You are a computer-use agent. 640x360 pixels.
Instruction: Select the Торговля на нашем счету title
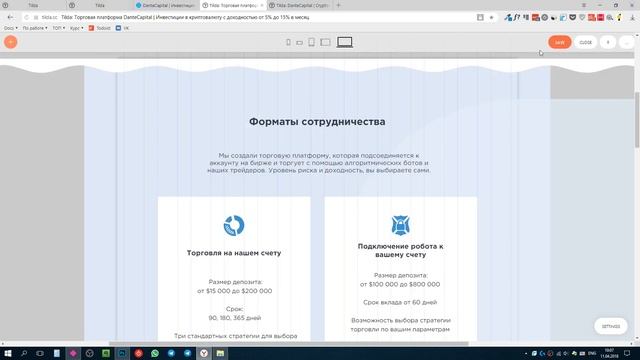pos(234,253)
